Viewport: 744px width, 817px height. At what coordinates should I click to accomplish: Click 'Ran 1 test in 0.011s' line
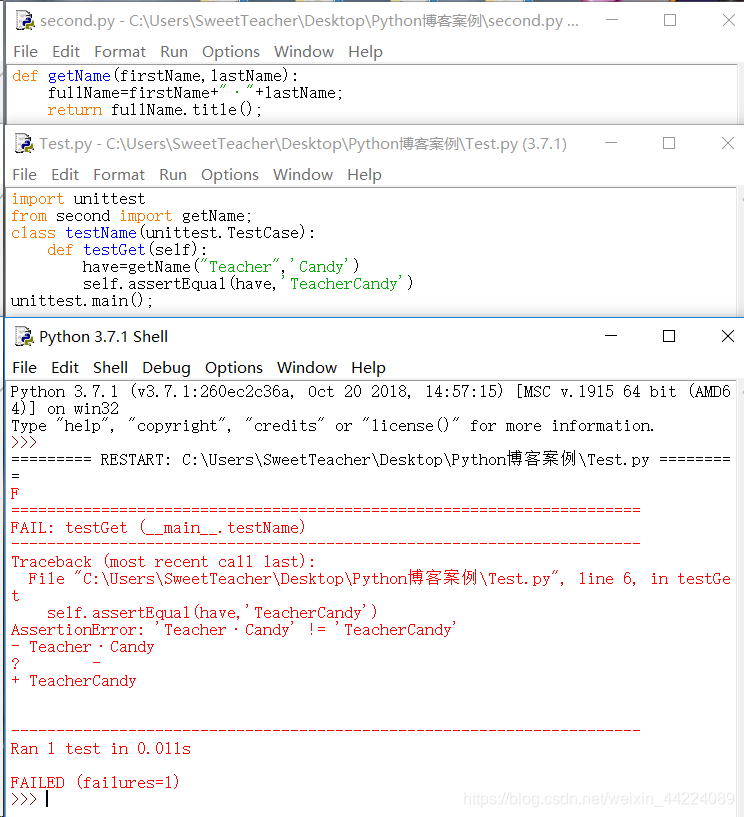pos(101,749)
